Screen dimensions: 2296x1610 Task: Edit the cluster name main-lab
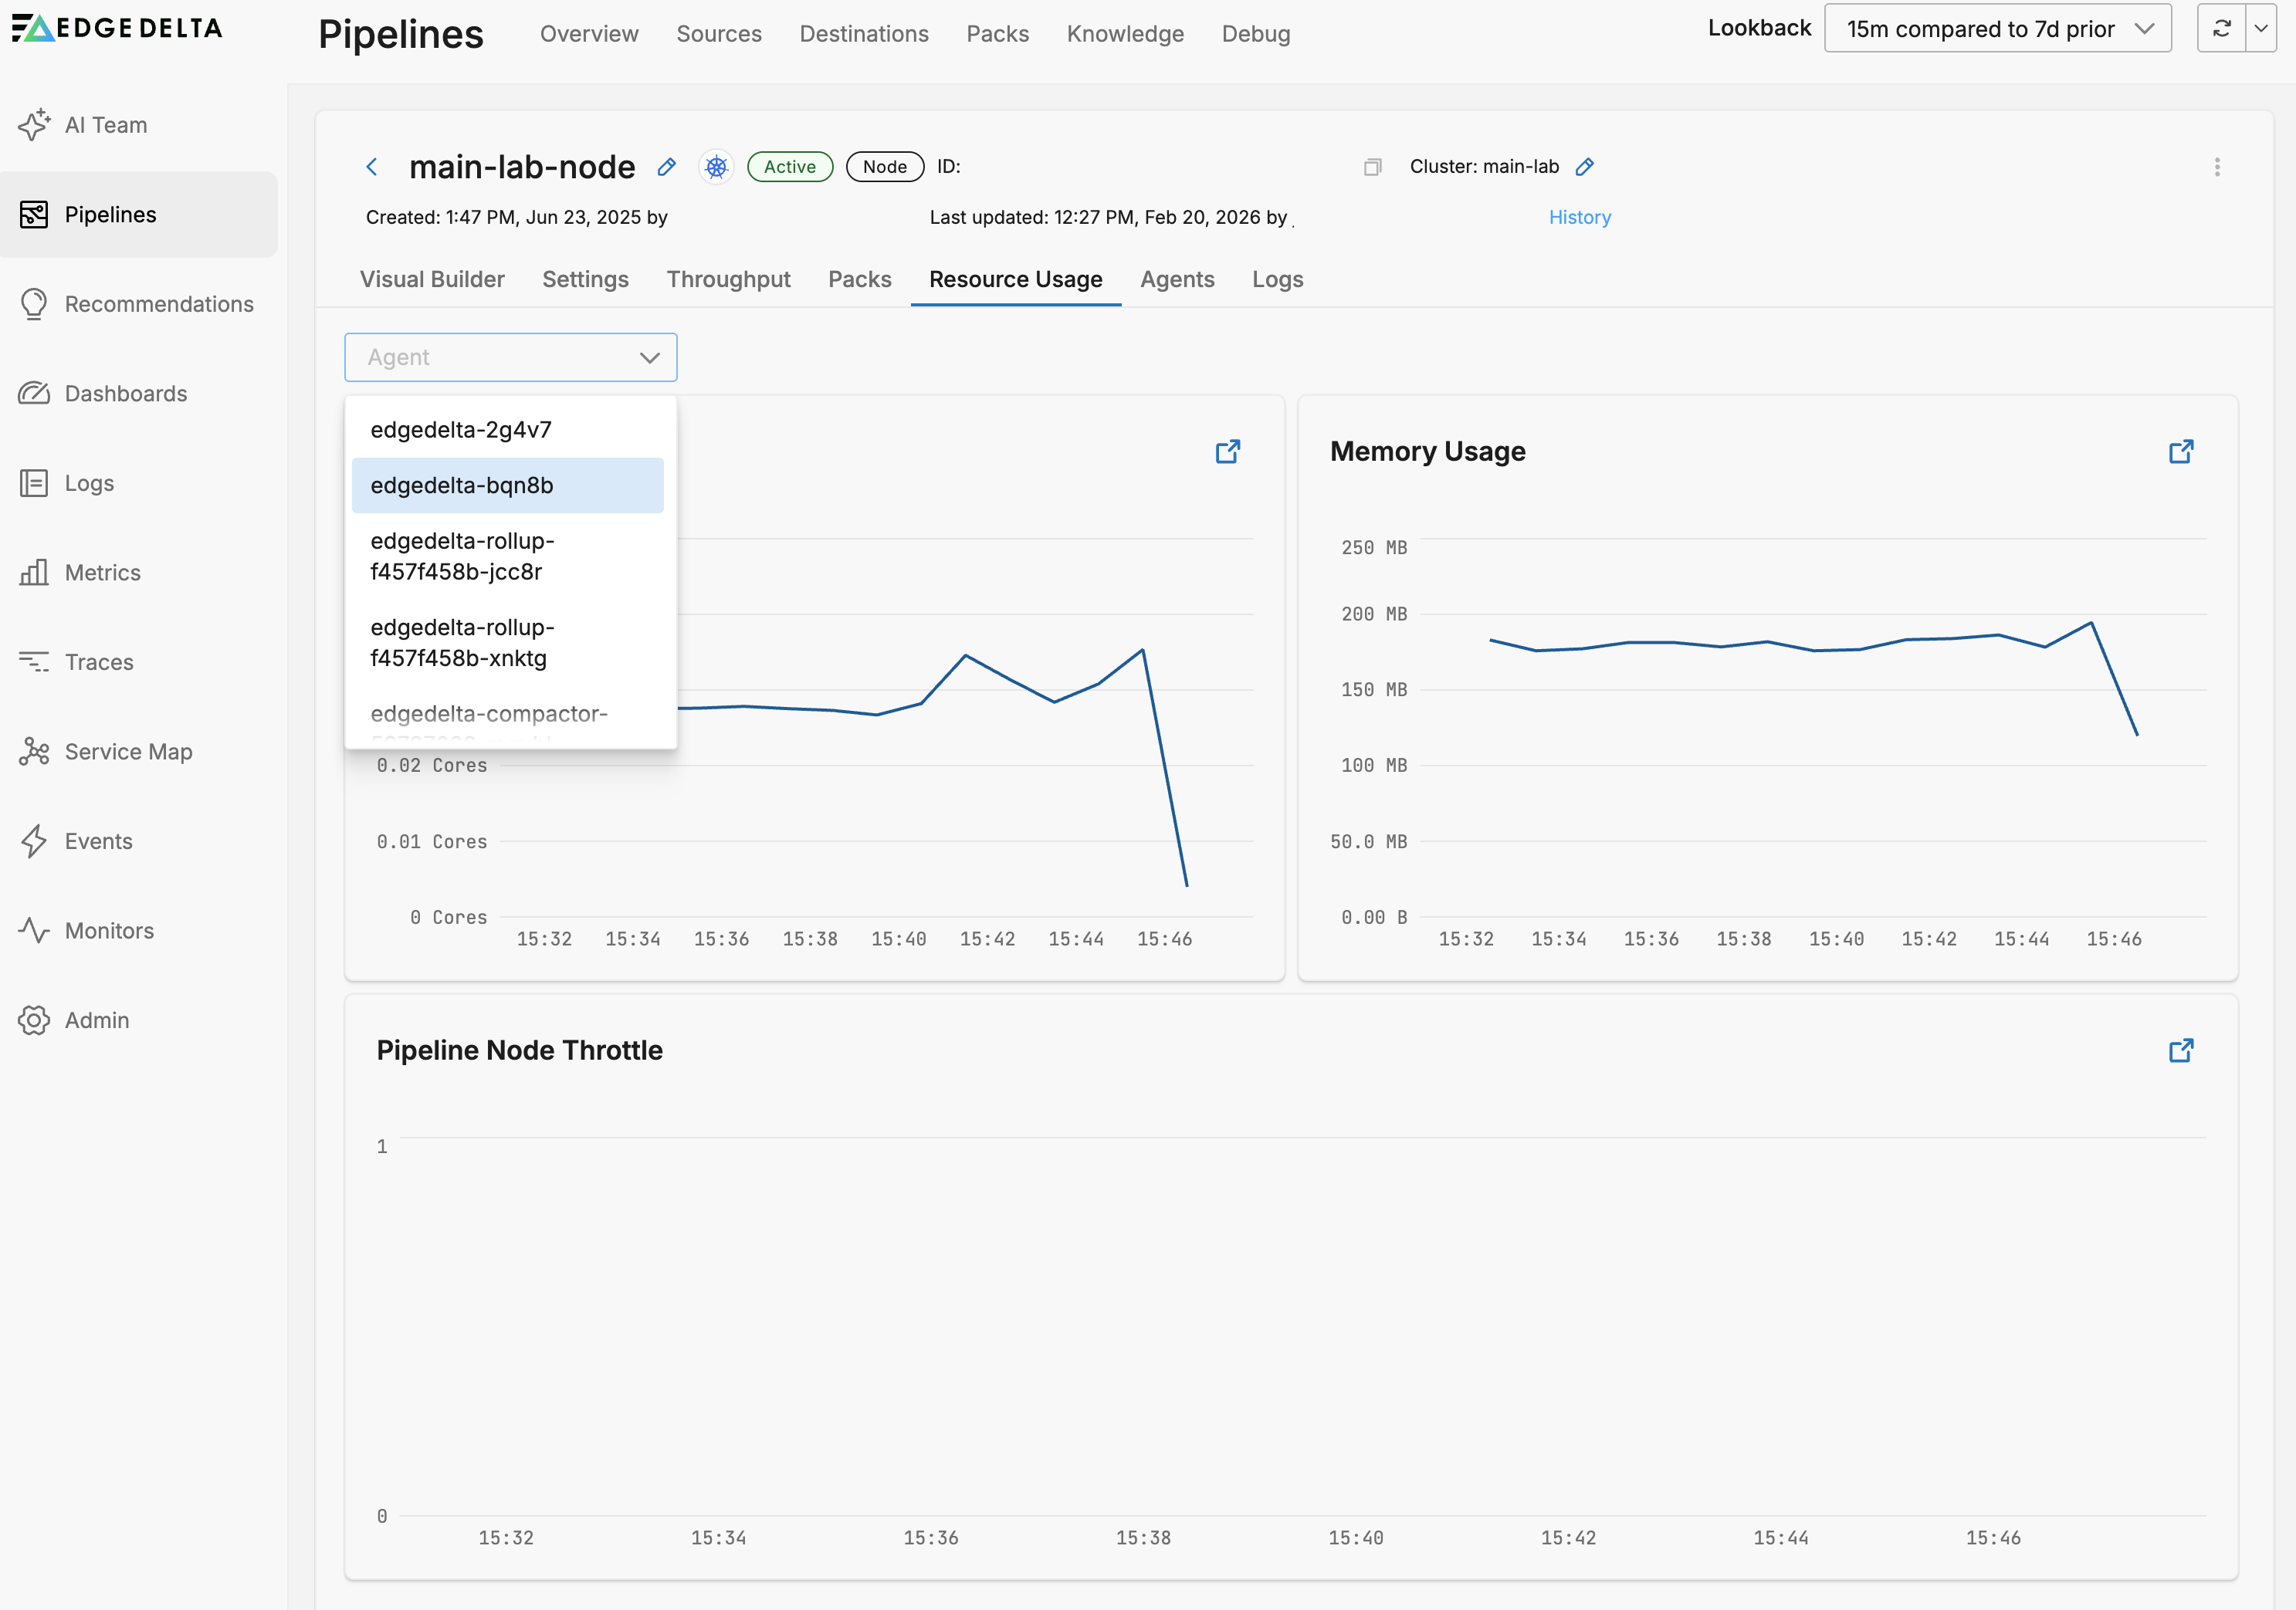[x=1585, y=167]
